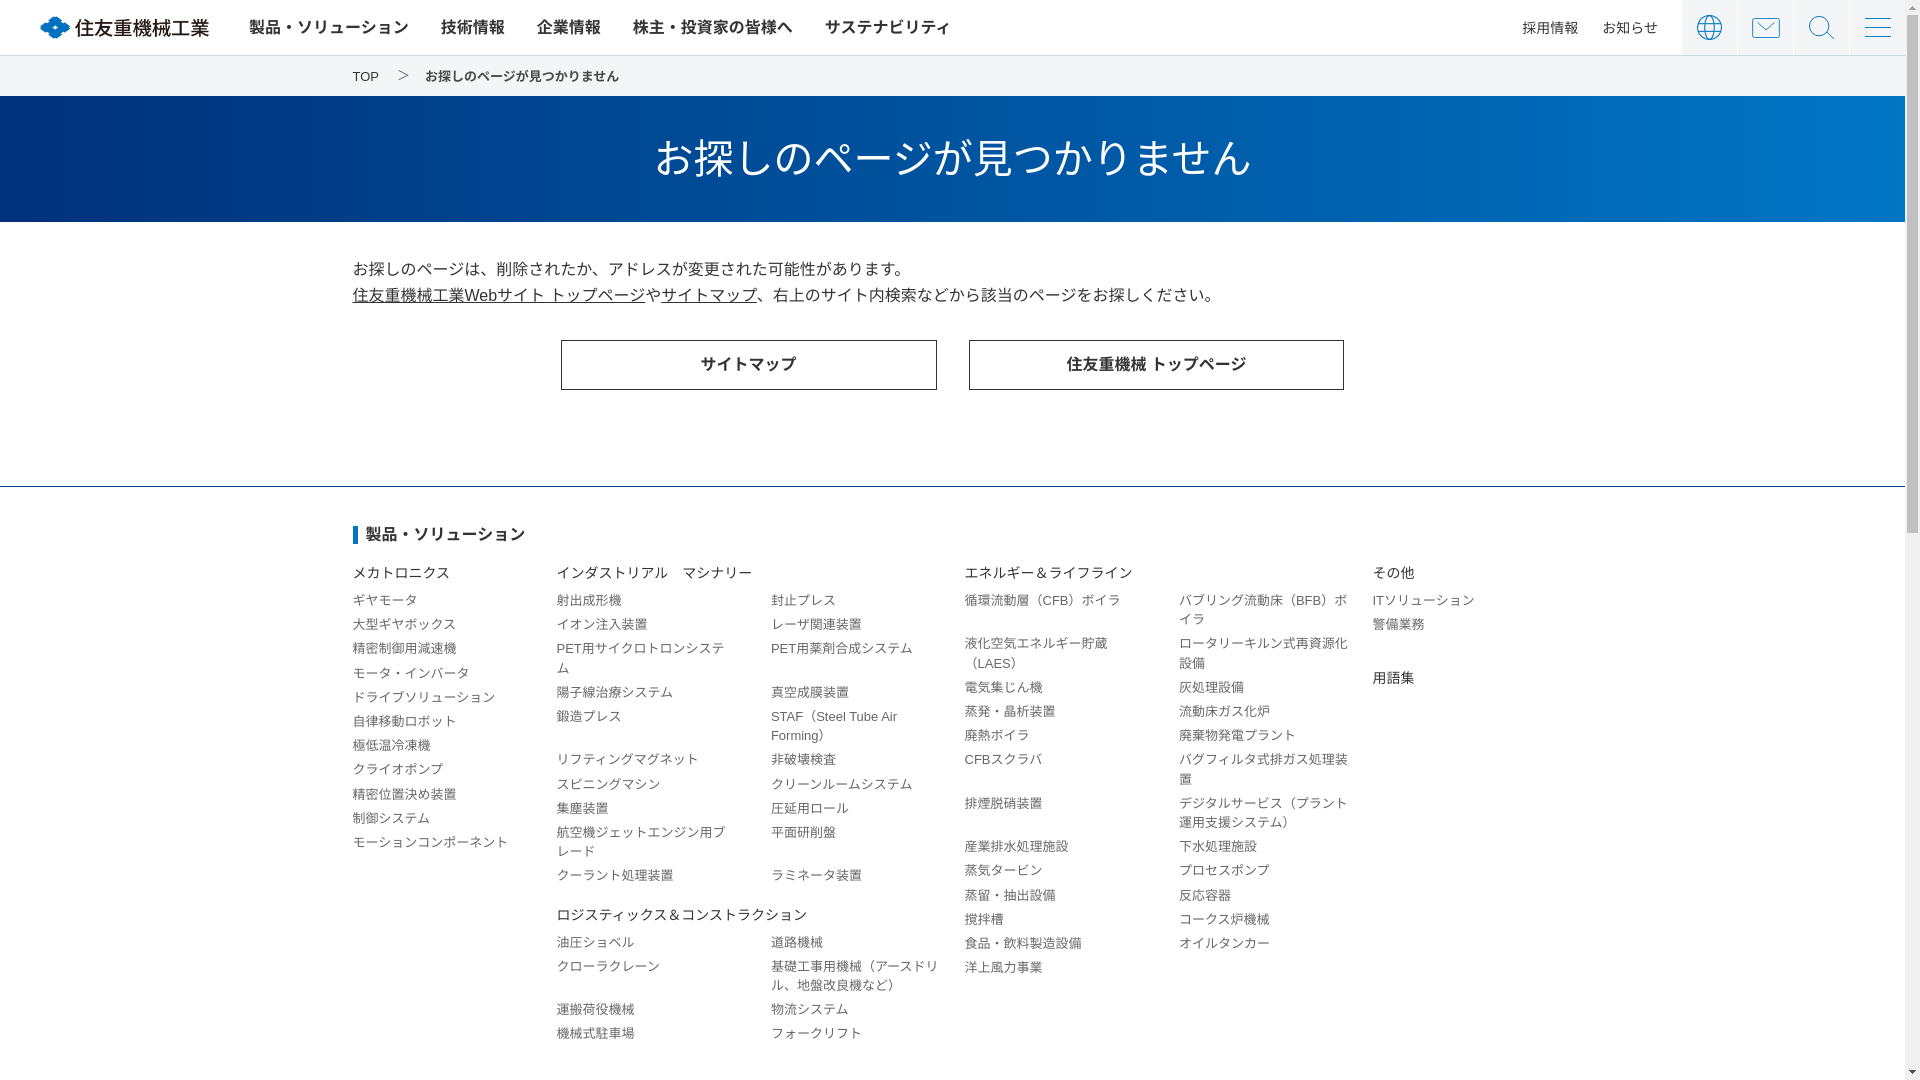Click 採用情報 header link

[x=1550, y=28]
